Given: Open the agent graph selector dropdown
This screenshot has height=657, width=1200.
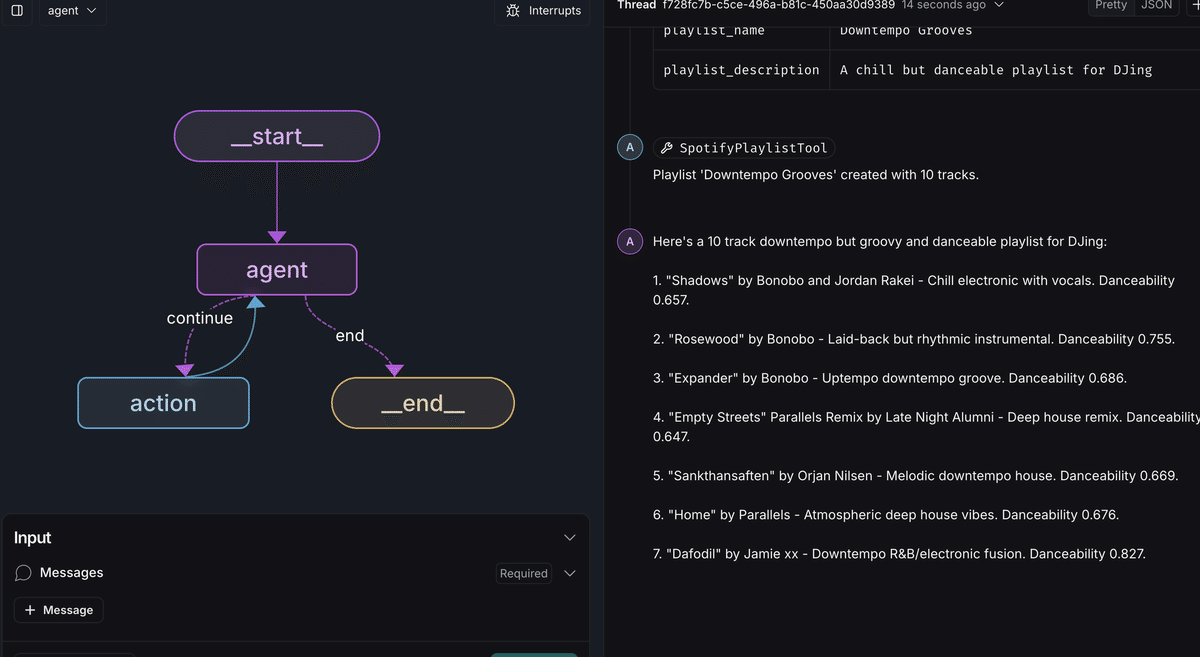Looking at the screenshot, I should coord(72,10).
